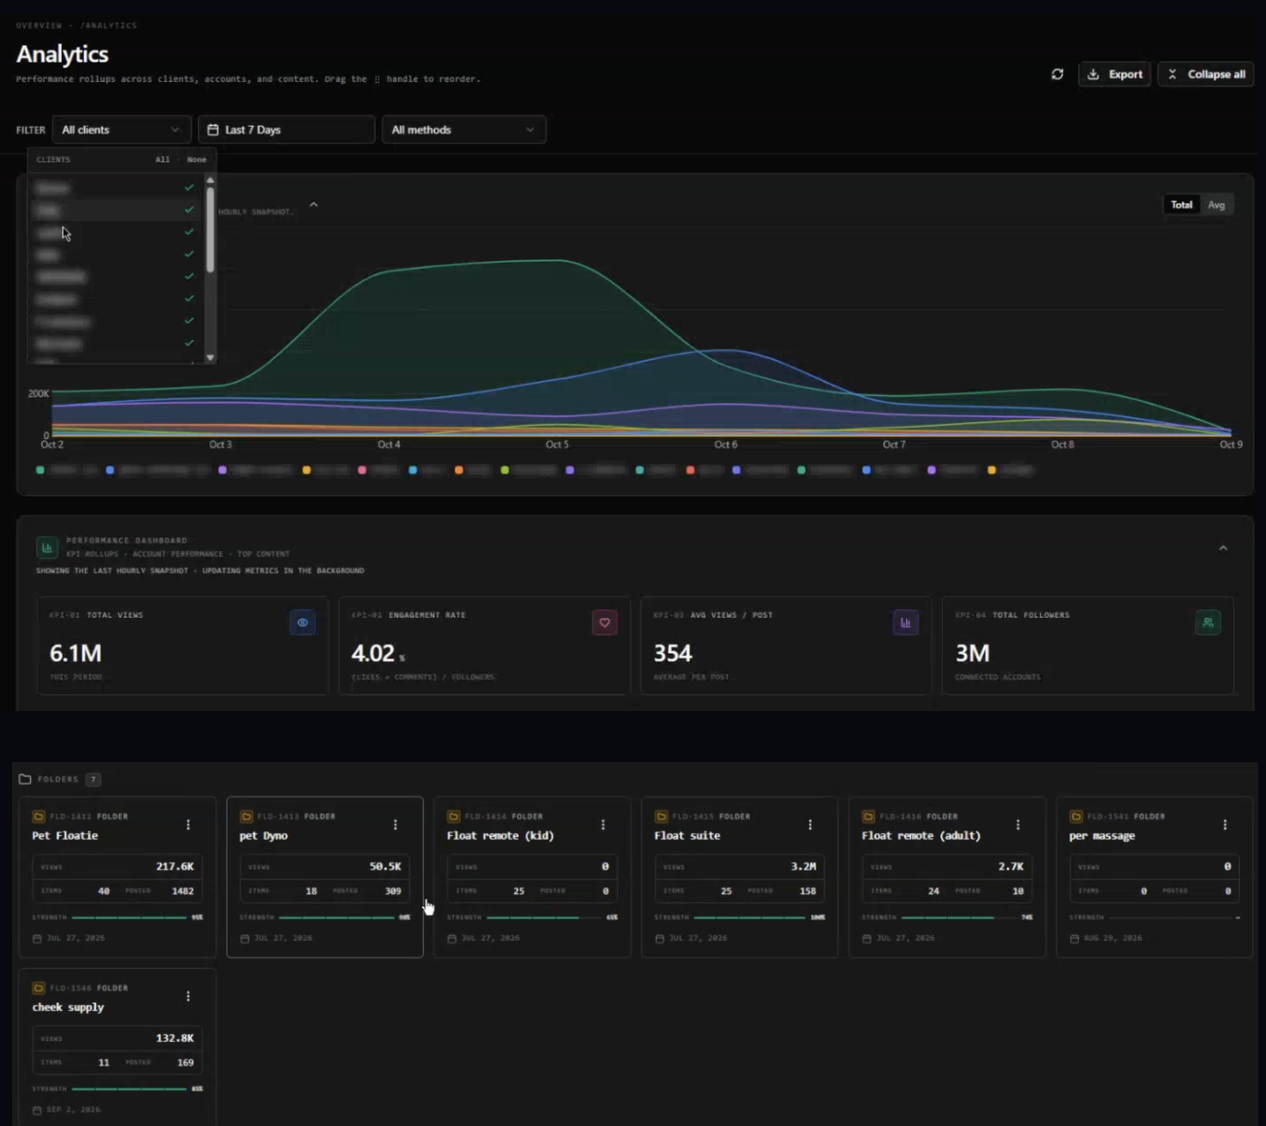The width and height of the screenshot is (1266, 1126).
Task: Click the Pet Floatie yellow folder icon
Action: click(38, 816)
